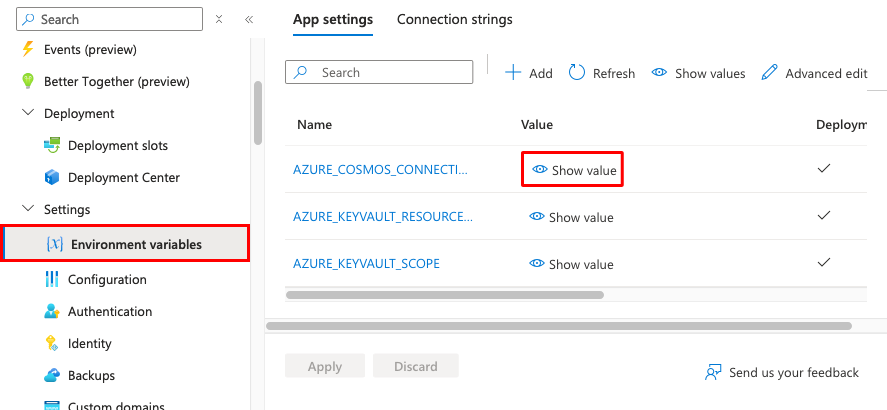Open Deployment slots icon
The width and height of the screenshot is (887, 410).
[52, 145]
